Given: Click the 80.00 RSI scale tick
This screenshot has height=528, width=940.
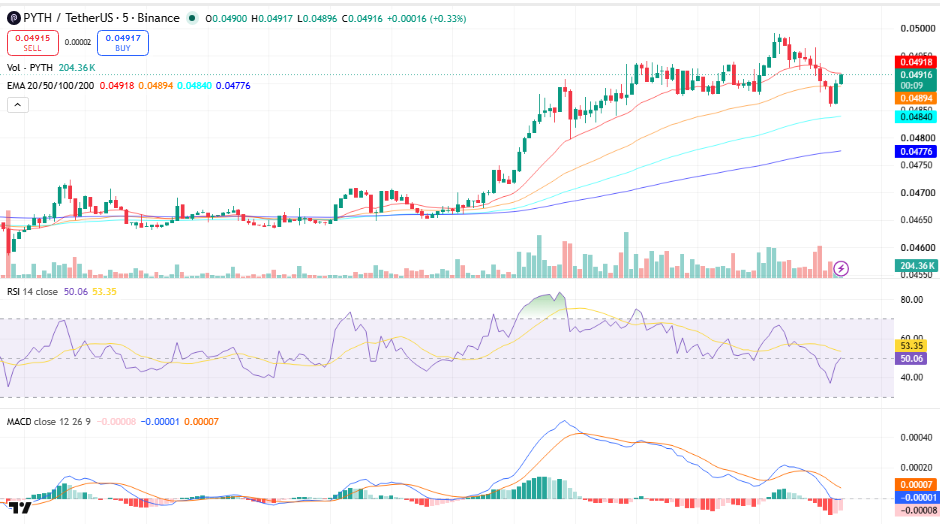Looking at the screenshot, I should (912, 300).
